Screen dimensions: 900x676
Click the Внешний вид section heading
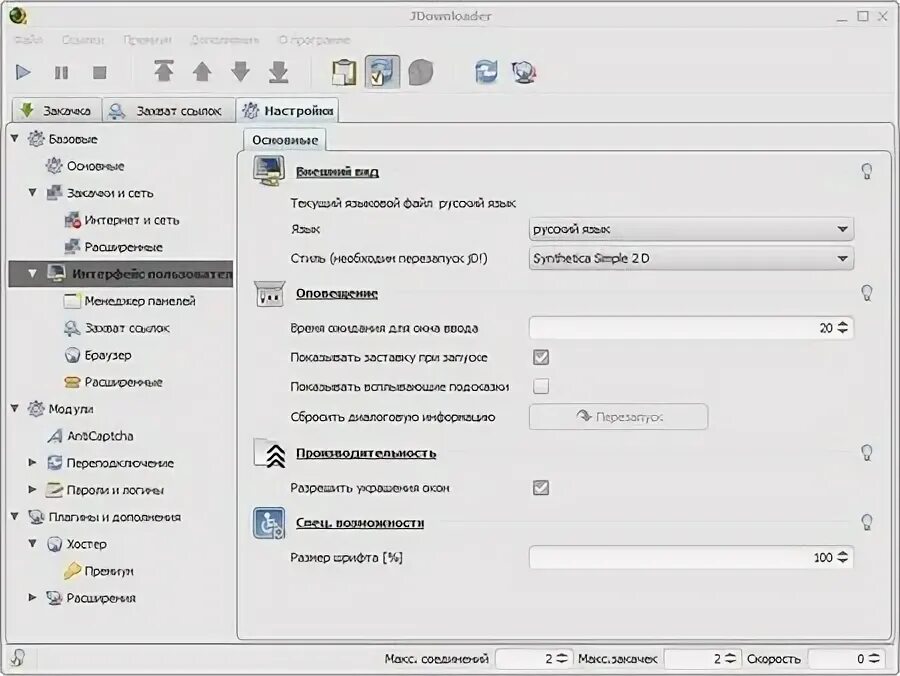point(337,172)
